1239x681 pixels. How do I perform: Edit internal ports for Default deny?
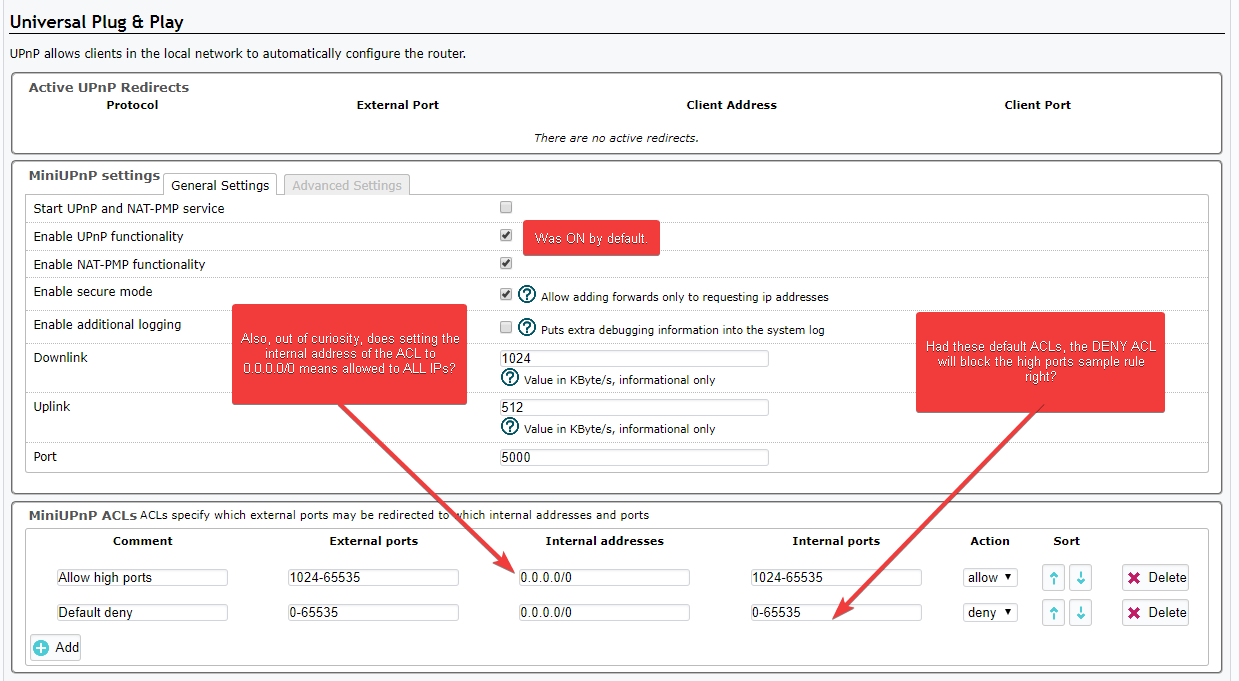coord(836,612)
